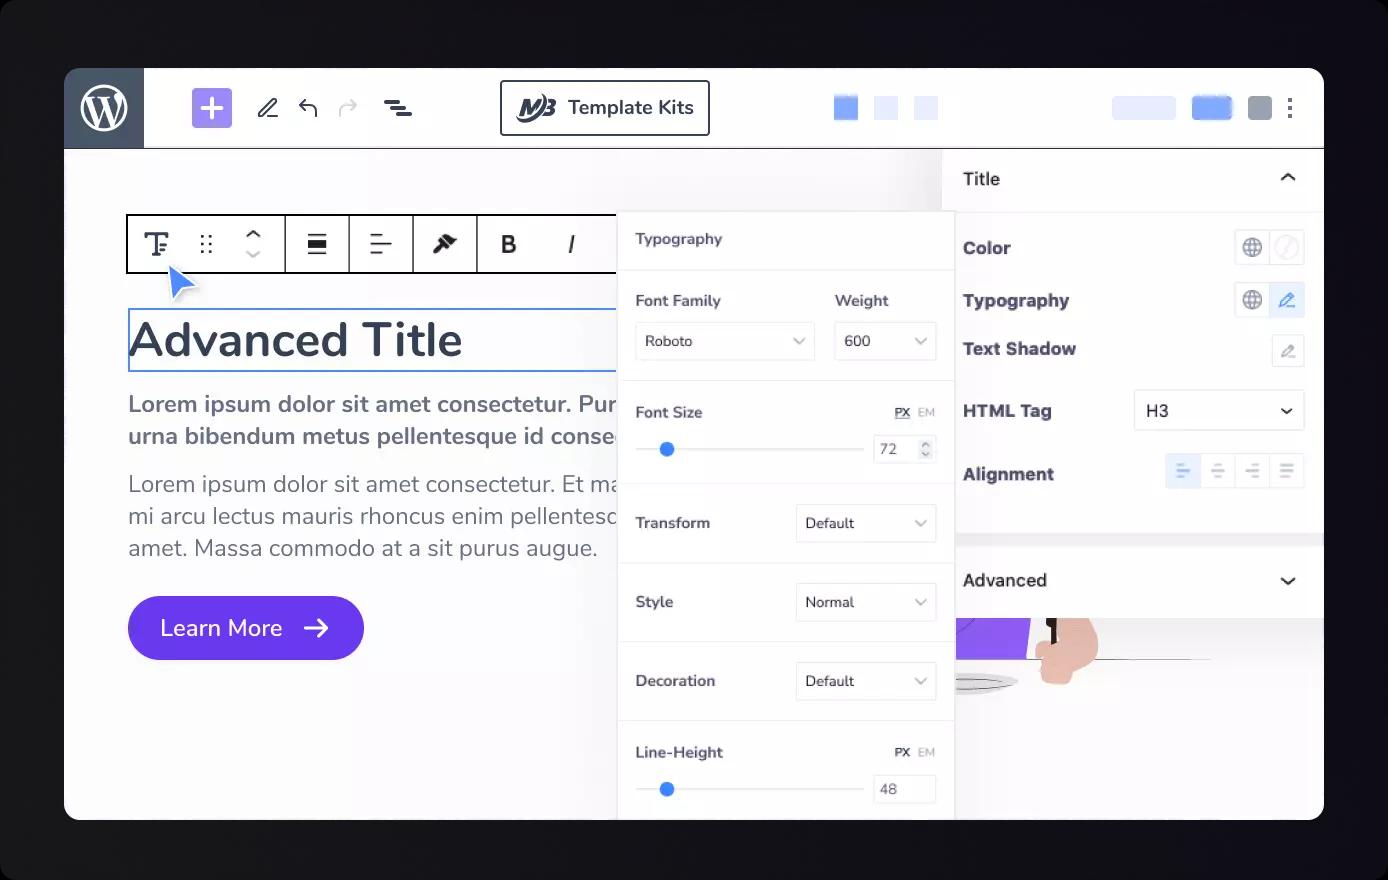Image resolution: width=1388 pixels, height=880 pixels.
Task: Click the brush style icon in block toolbar
Action: tap(445, 244)
